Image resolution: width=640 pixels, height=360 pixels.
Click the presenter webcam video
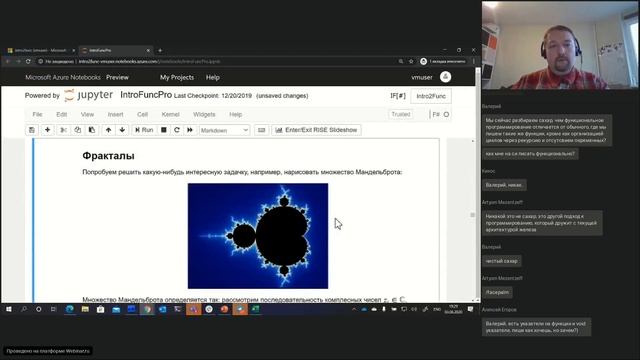pos(560,45)
